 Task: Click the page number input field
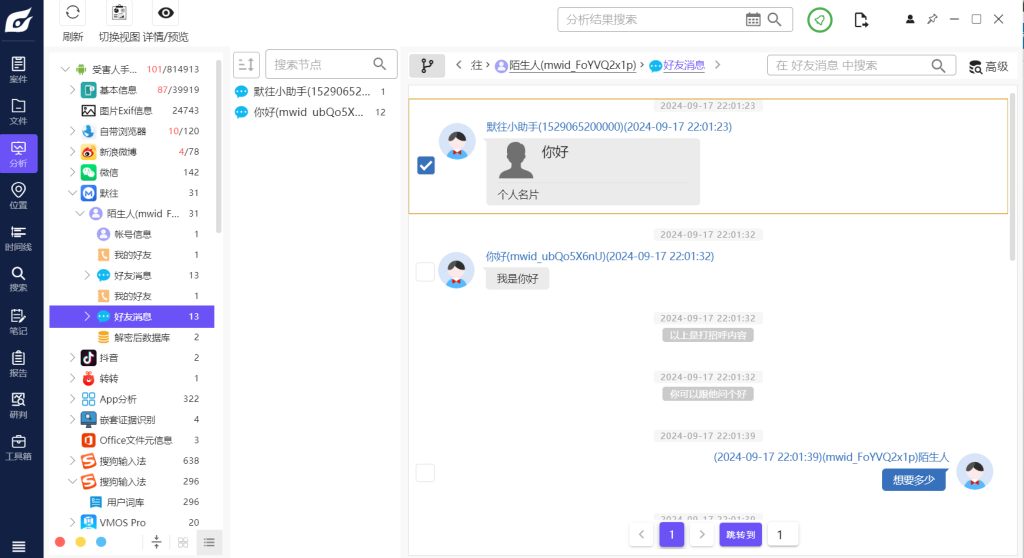[782, 534]
